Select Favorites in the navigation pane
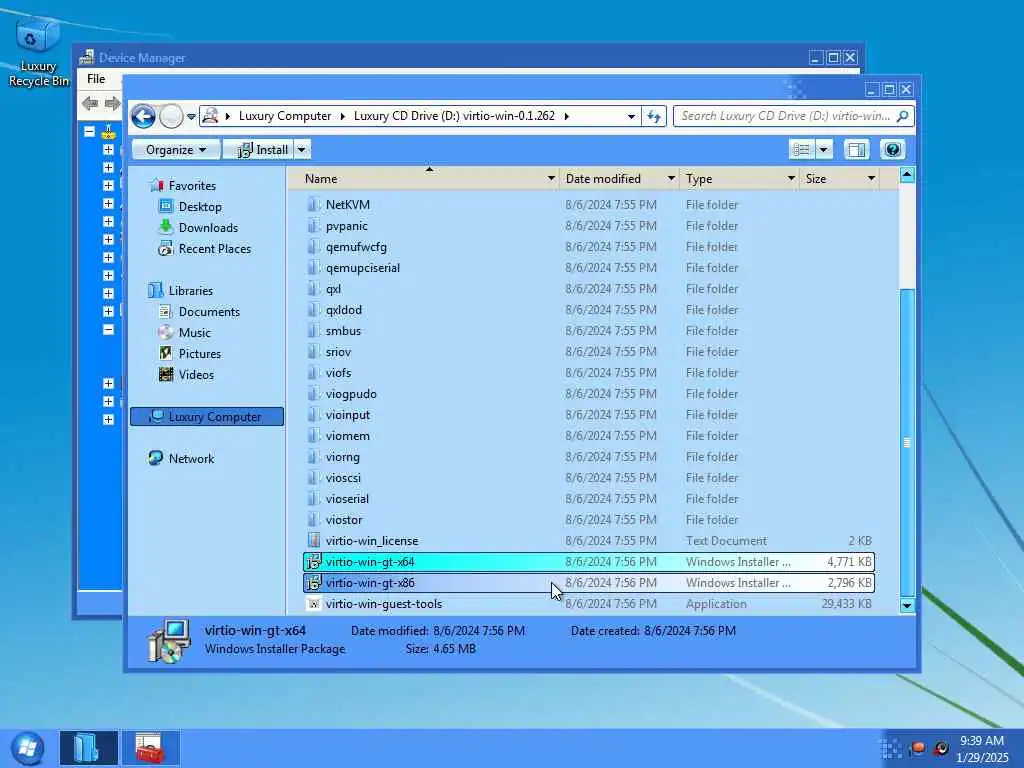This screenshot has height=768, width=1024. 191,186
